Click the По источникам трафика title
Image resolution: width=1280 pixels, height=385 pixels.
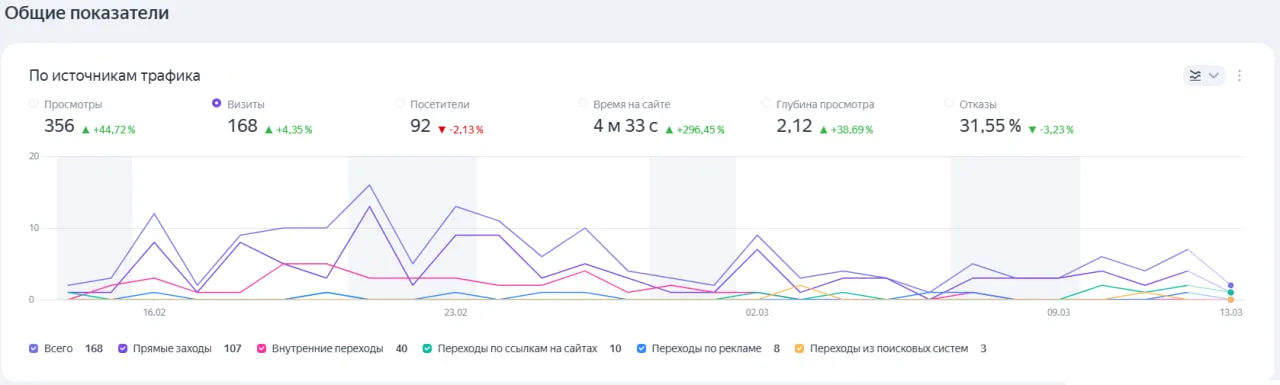pyautogui.click(x=114, y=75)
